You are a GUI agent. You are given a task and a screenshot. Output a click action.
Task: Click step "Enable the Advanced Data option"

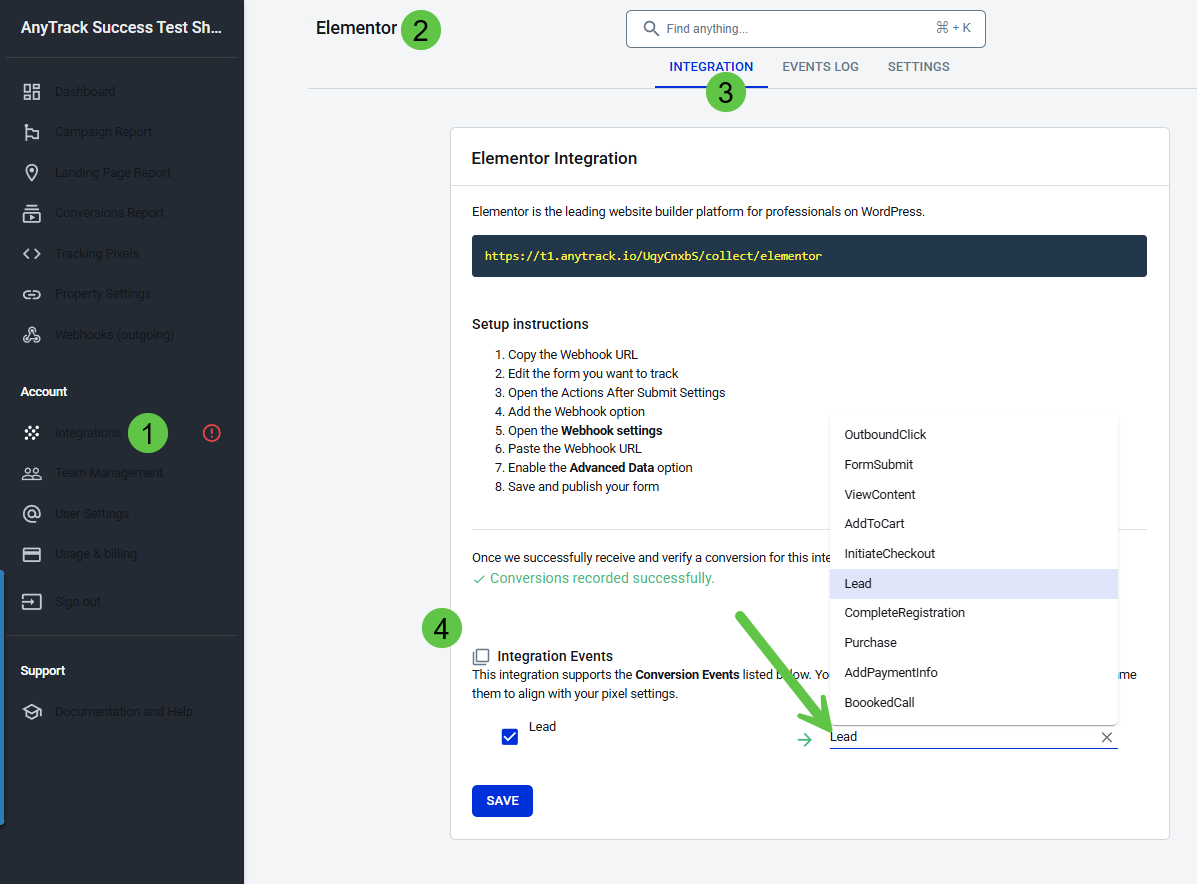(x=600, y=468)
